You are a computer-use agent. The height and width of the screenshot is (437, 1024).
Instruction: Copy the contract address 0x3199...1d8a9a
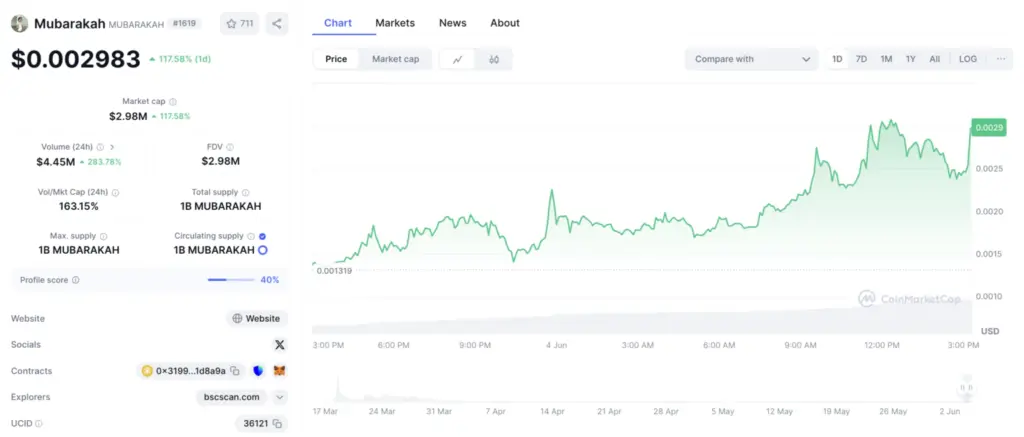235,371
